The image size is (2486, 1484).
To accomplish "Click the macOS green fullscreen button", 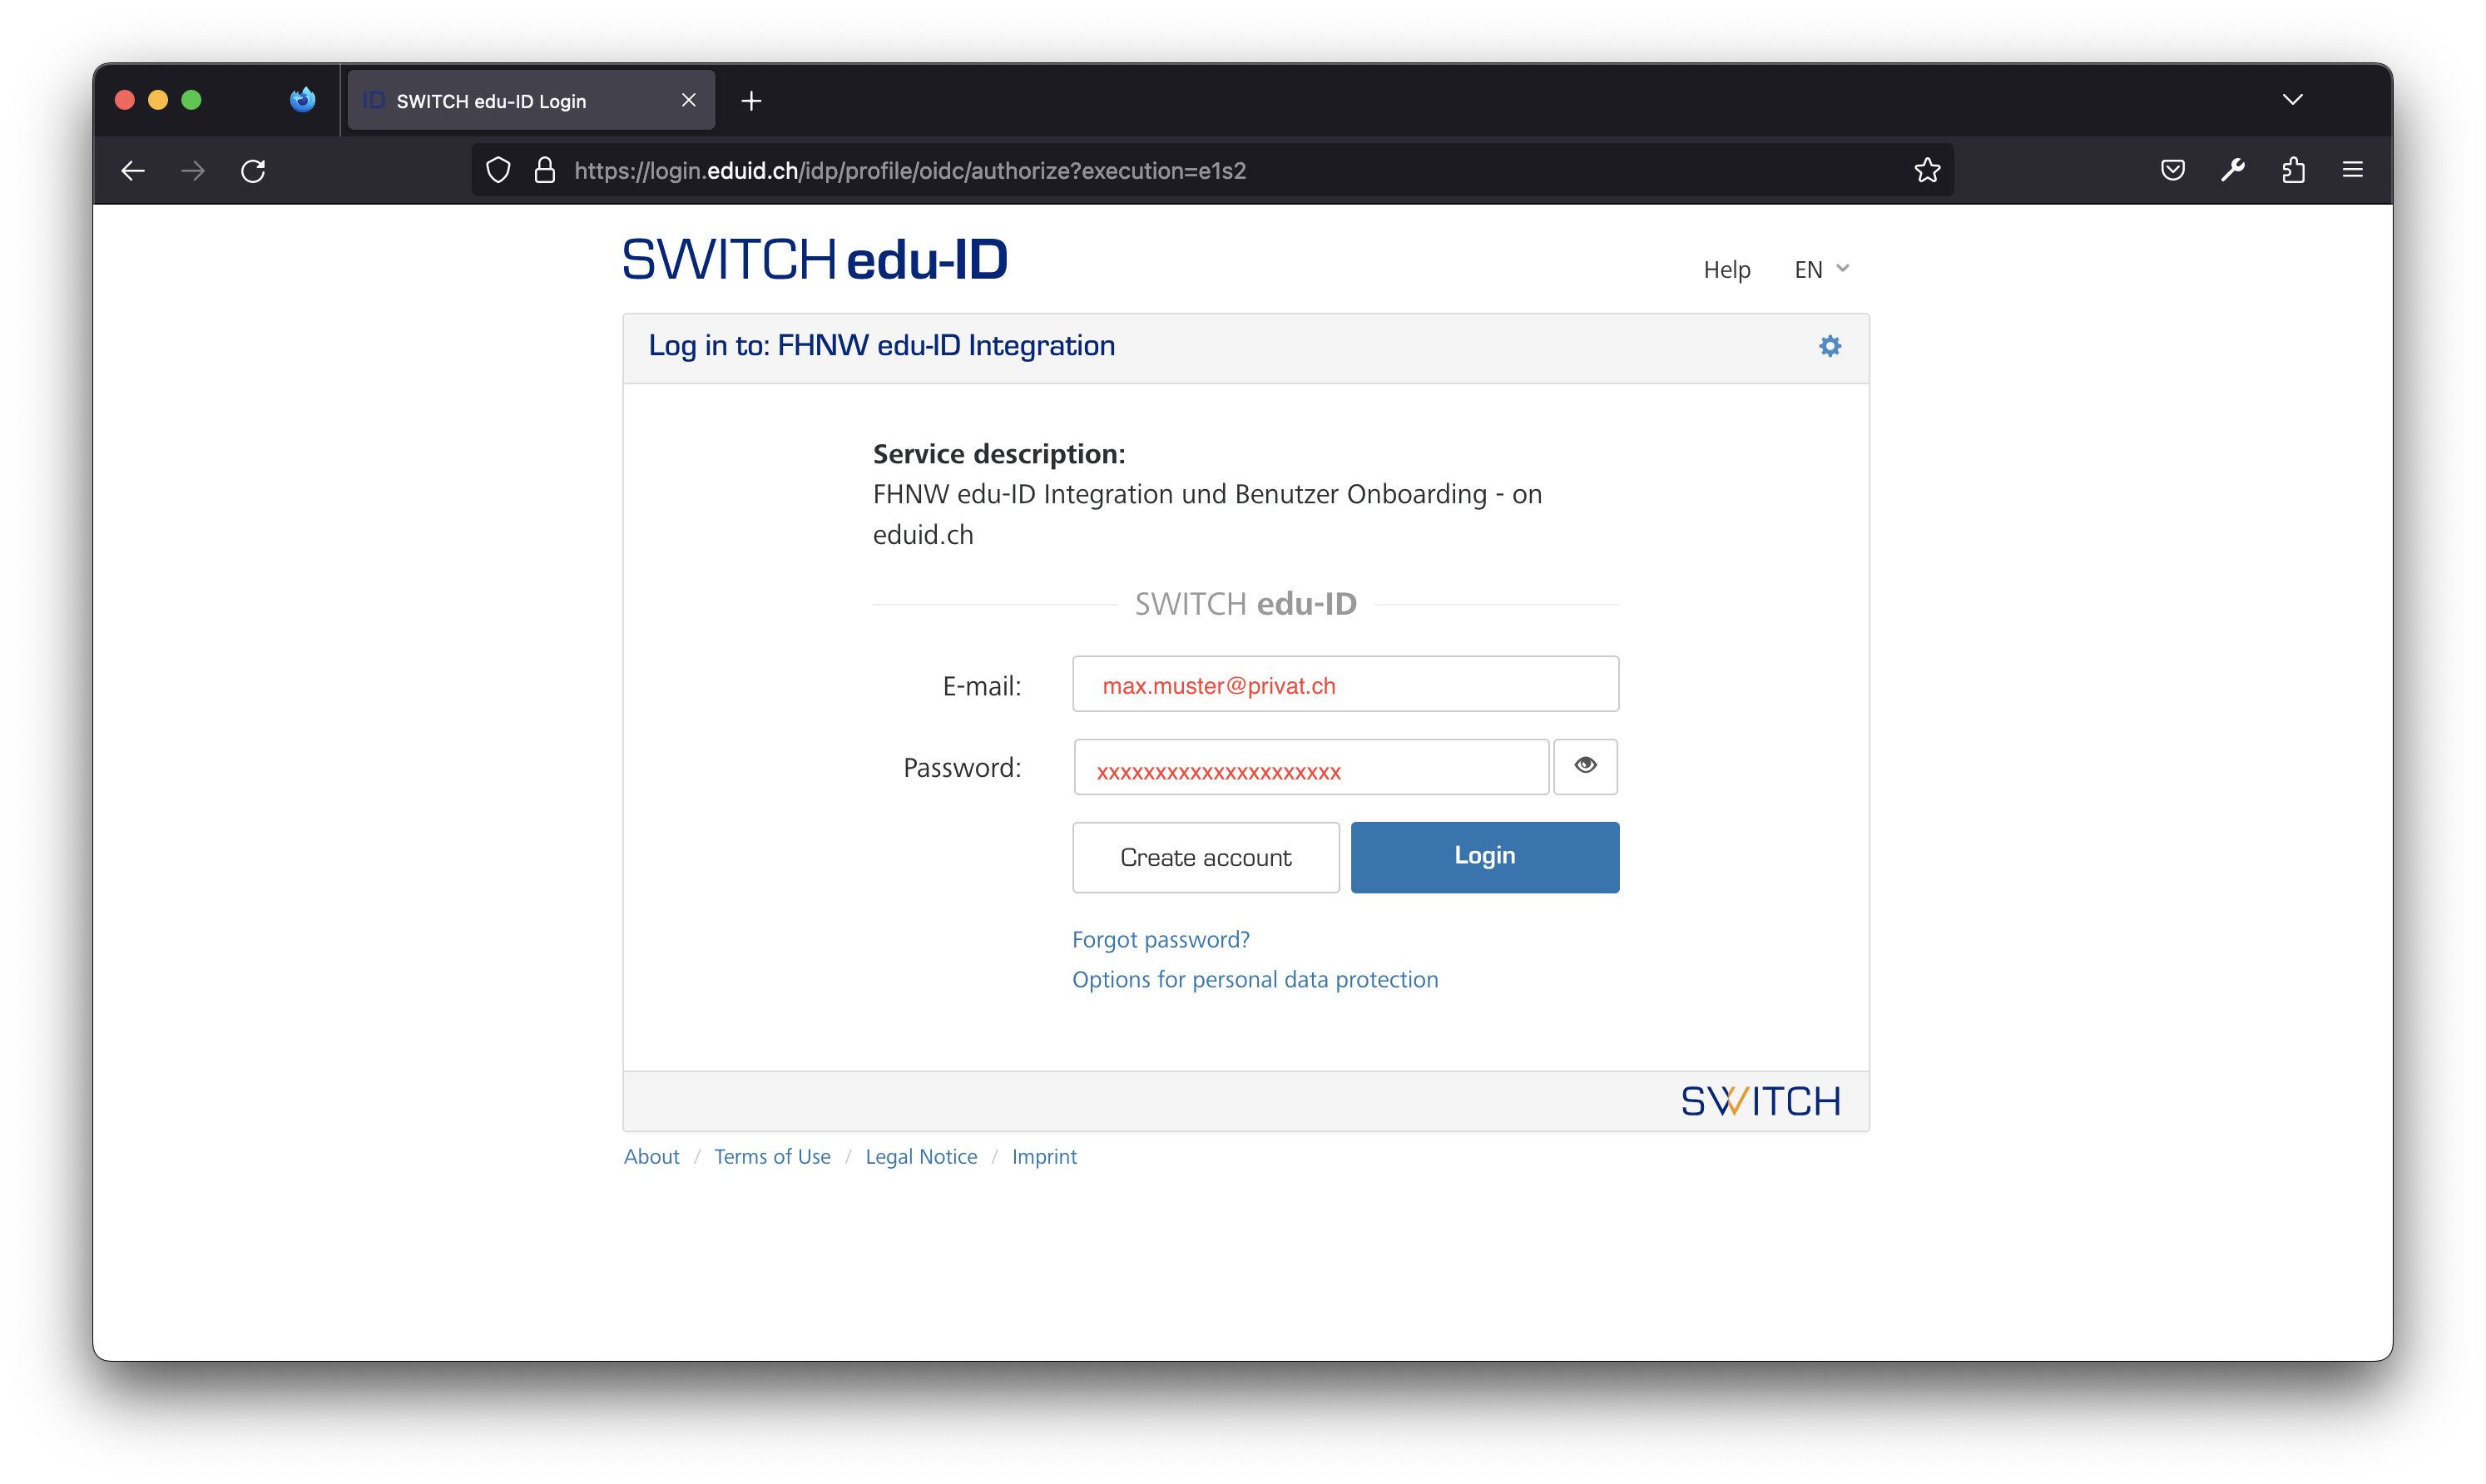I will click(192, 100).
